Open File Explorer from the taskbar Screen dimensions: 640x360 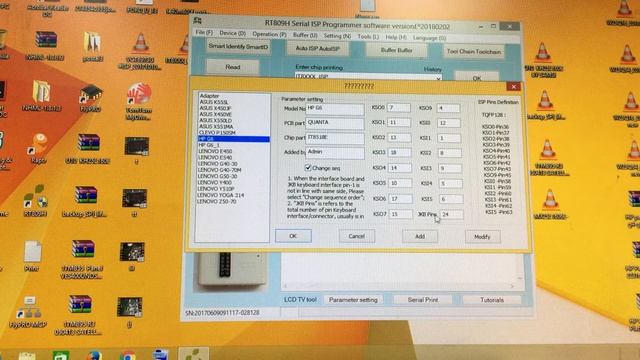point(27,356)
